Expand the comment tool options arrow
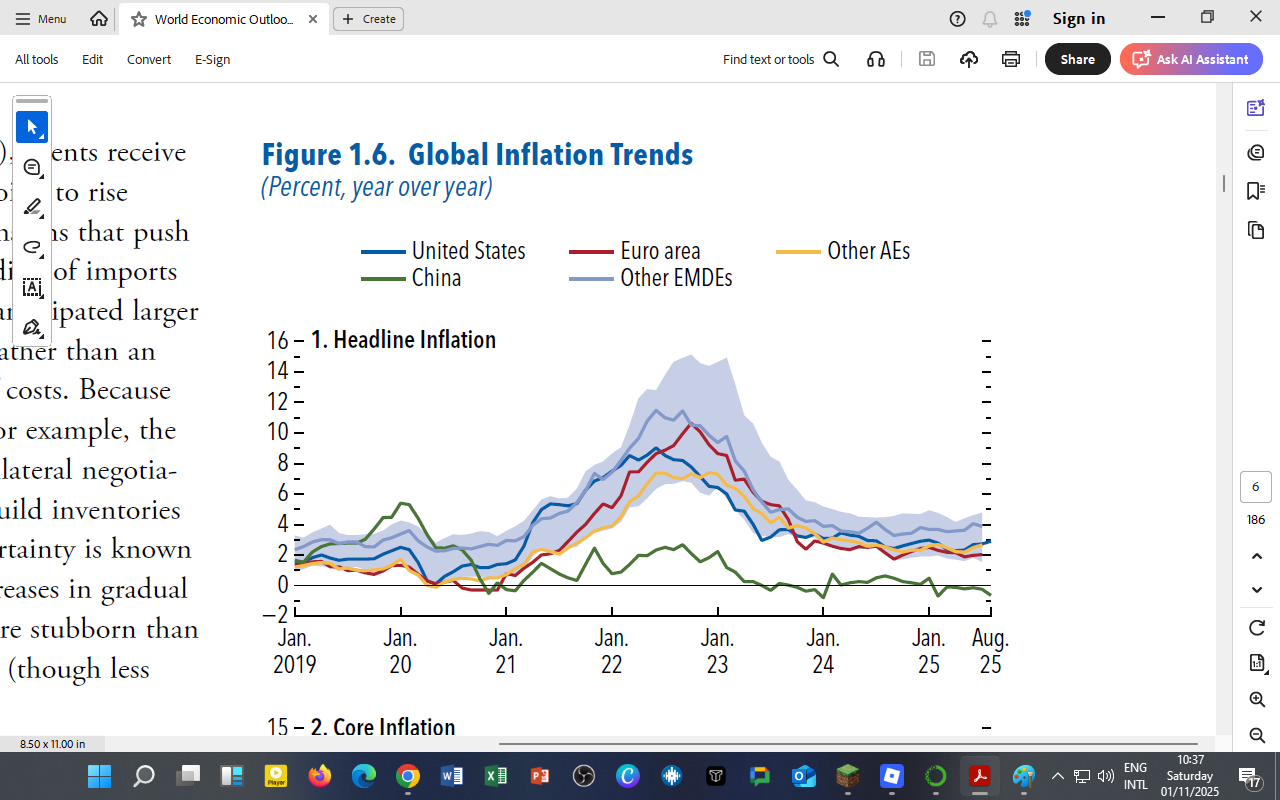Viewport: 1280px width, 800px height. coord(41,177)
